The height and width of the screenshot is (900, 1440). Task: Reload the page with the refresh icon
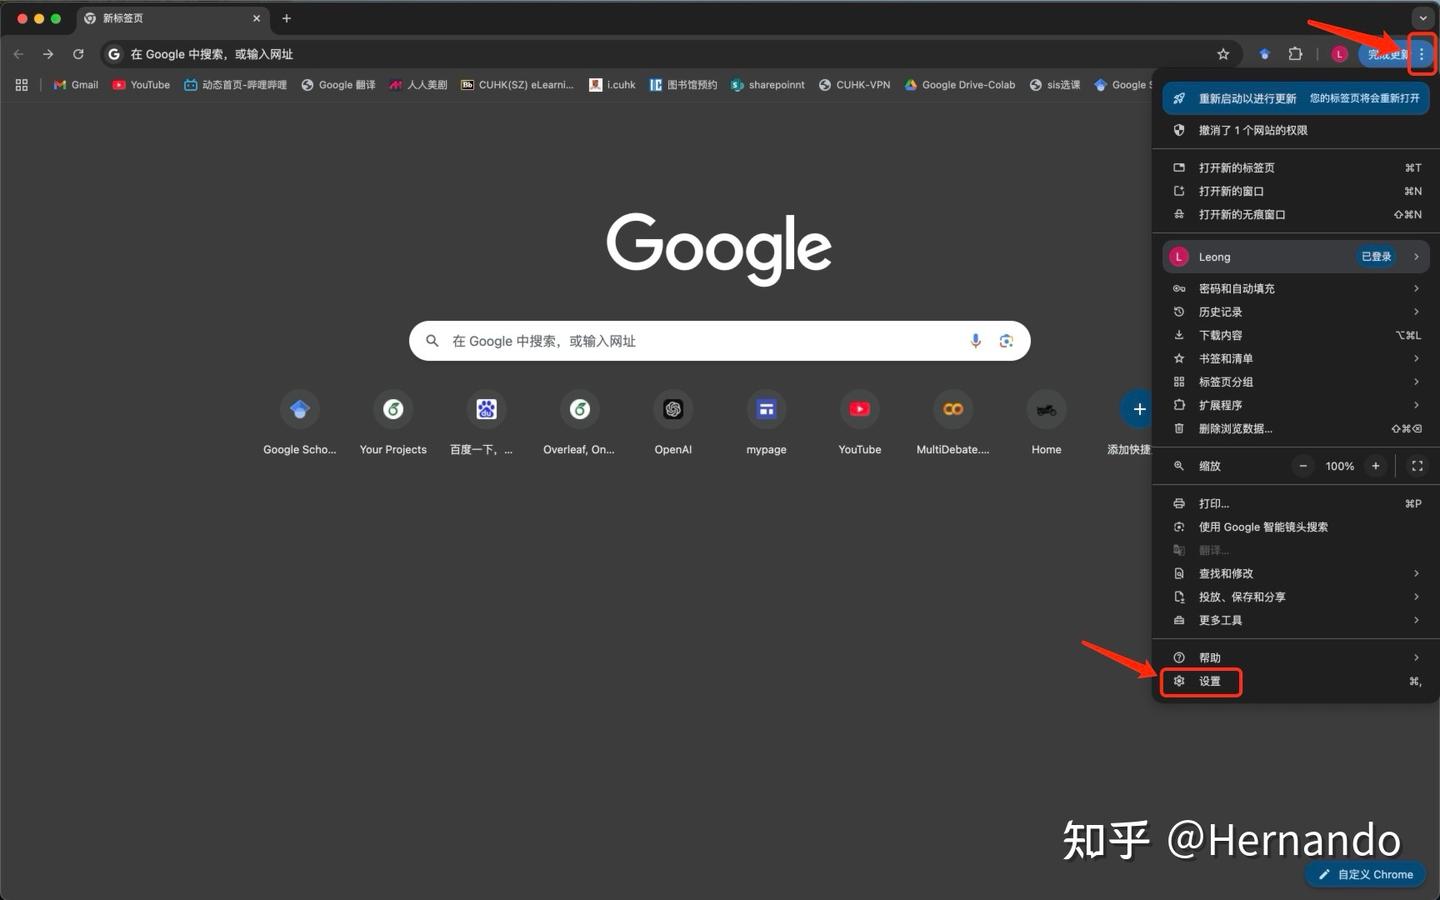[78, 54]
